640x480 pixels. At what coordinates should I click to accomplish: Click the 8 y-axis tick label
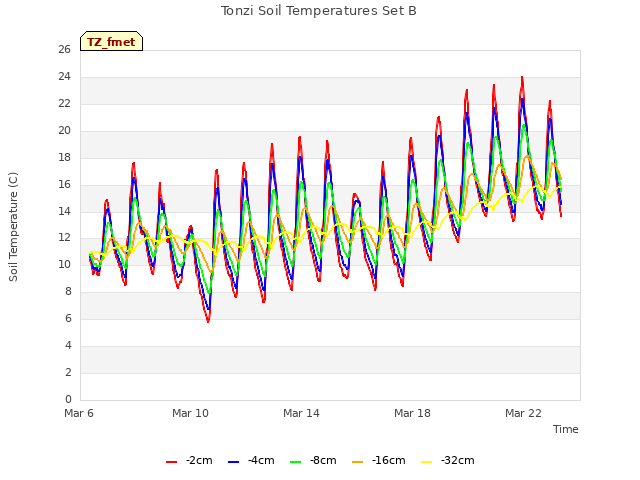[x=68, y=291]
